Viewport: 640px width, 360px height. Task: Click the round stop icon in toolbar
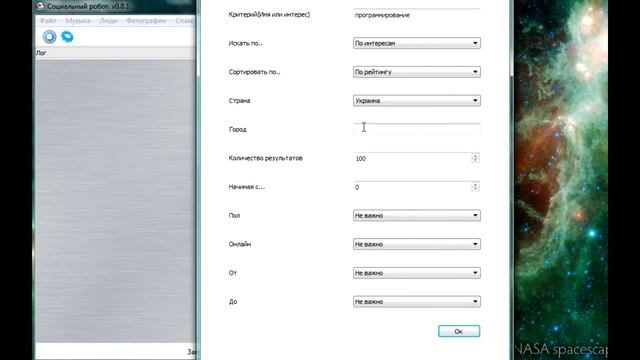(x=49, y=37)
